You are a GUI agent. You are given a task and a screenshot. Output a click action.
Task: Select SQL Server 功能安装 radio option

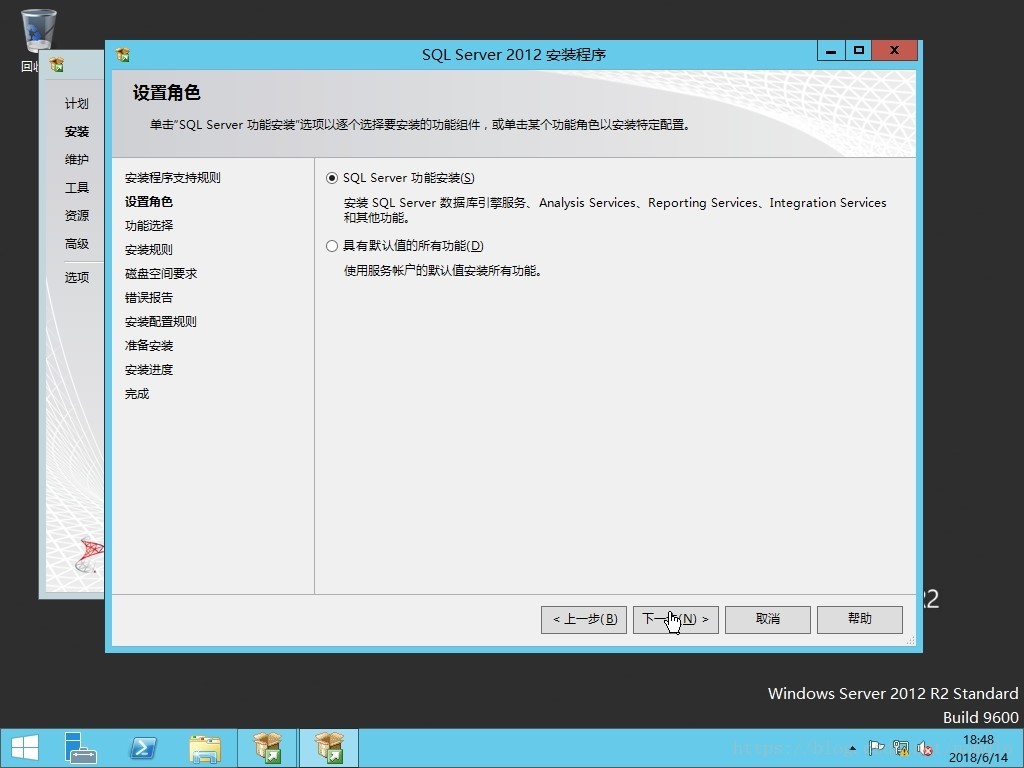point(332,178)
